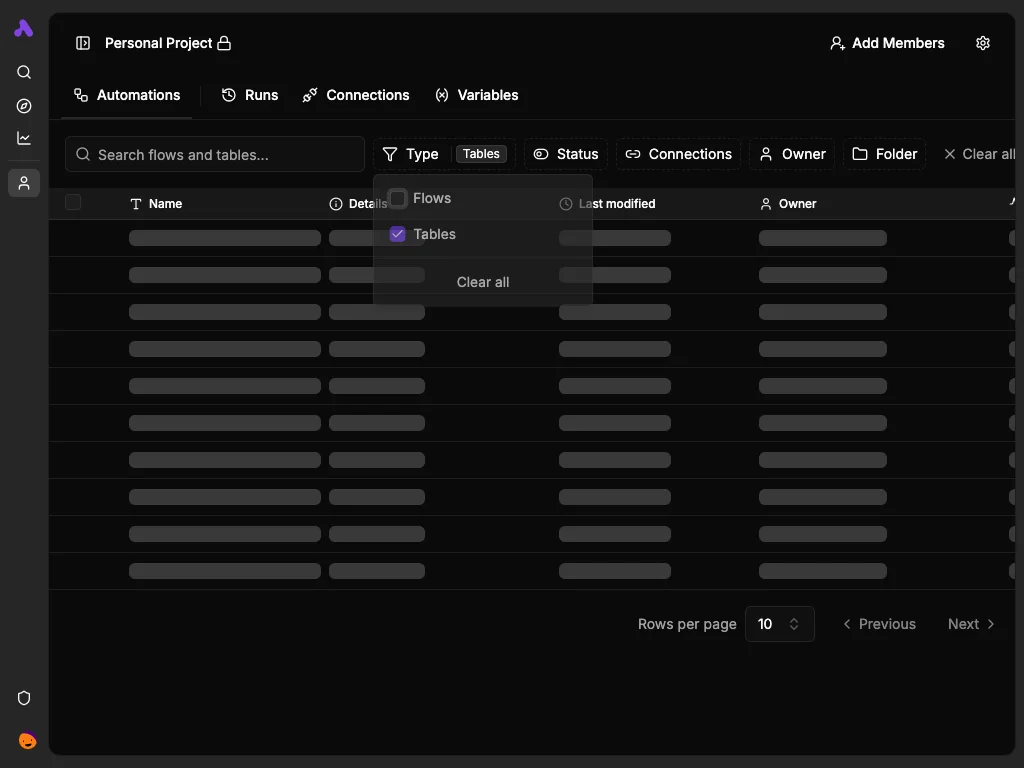Open the Type filter dropdown

pyautogui.click(x=410, y=154)
